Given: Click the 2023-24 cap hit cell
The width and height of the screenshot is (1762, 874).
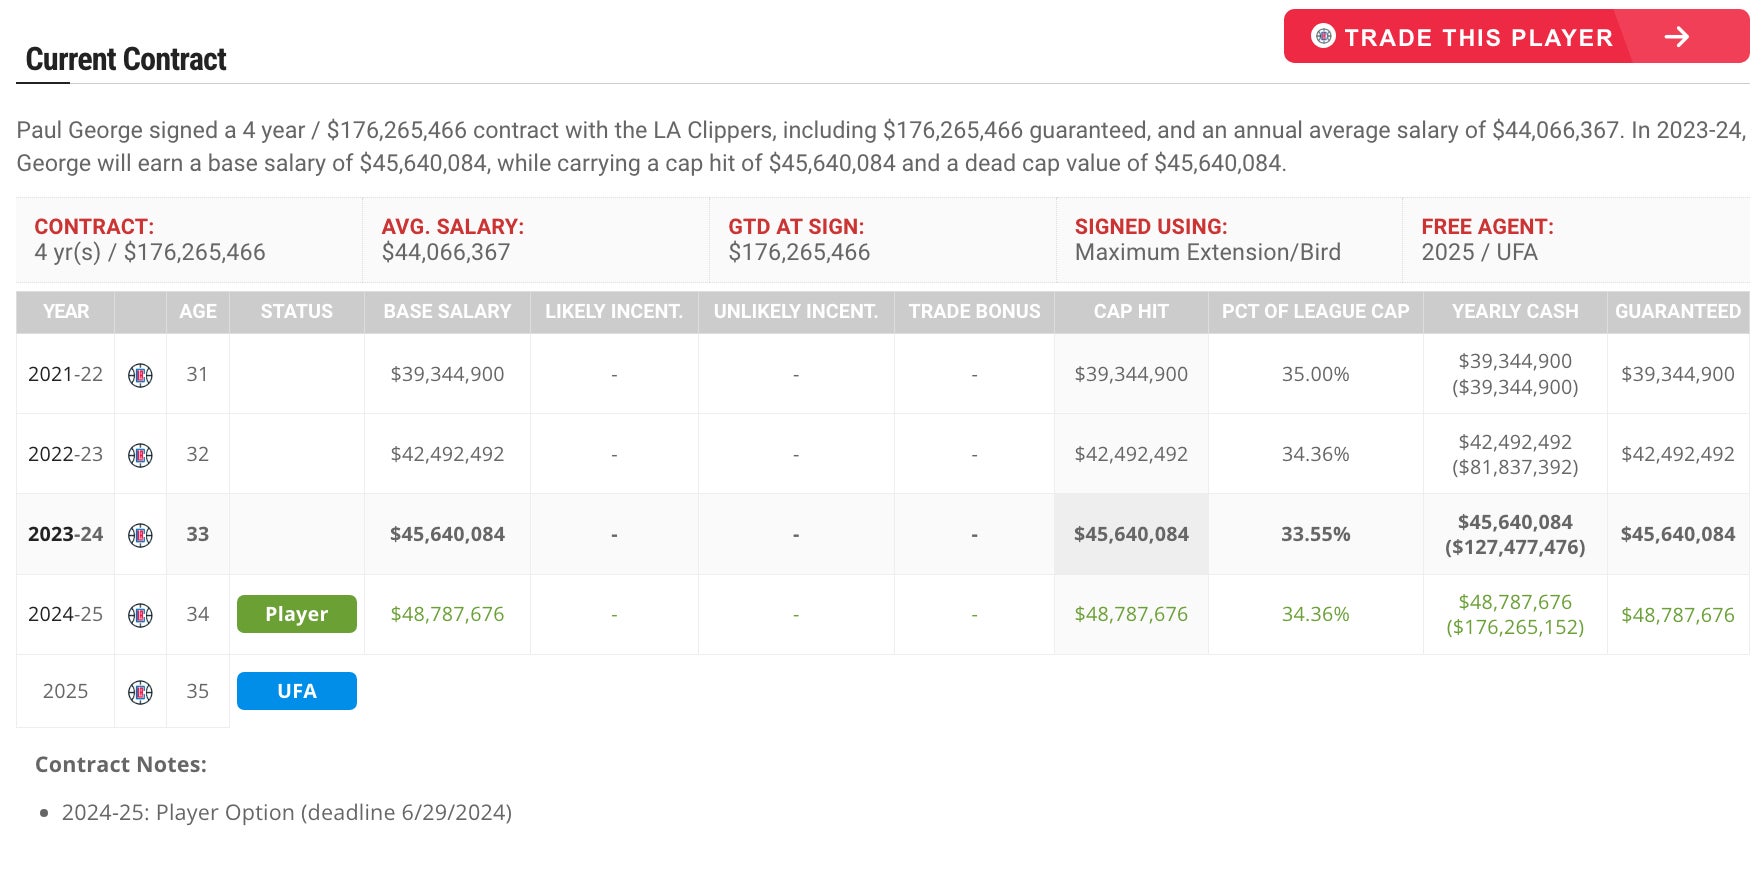Looking at the screenshot, I should click(x=1131, y=534).
